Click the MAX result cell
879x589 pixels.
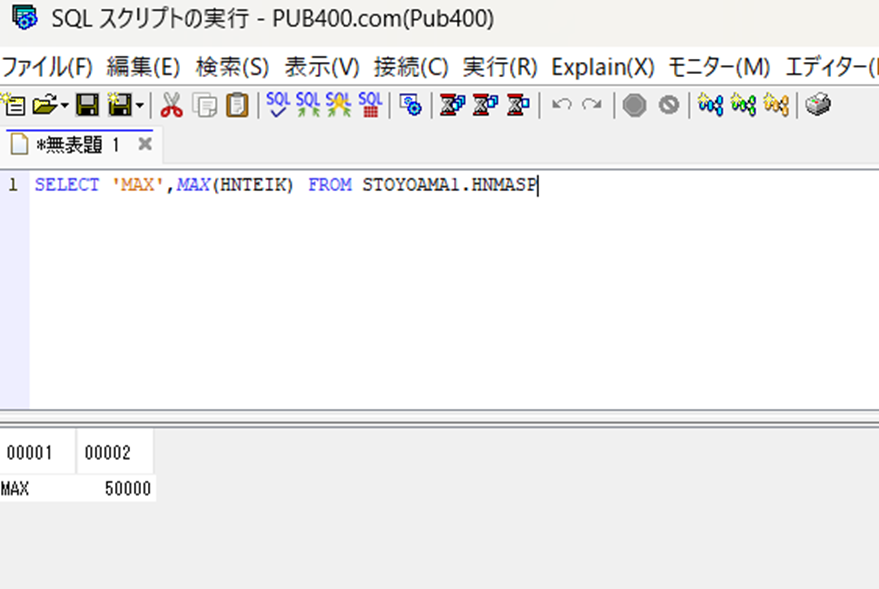38,489
